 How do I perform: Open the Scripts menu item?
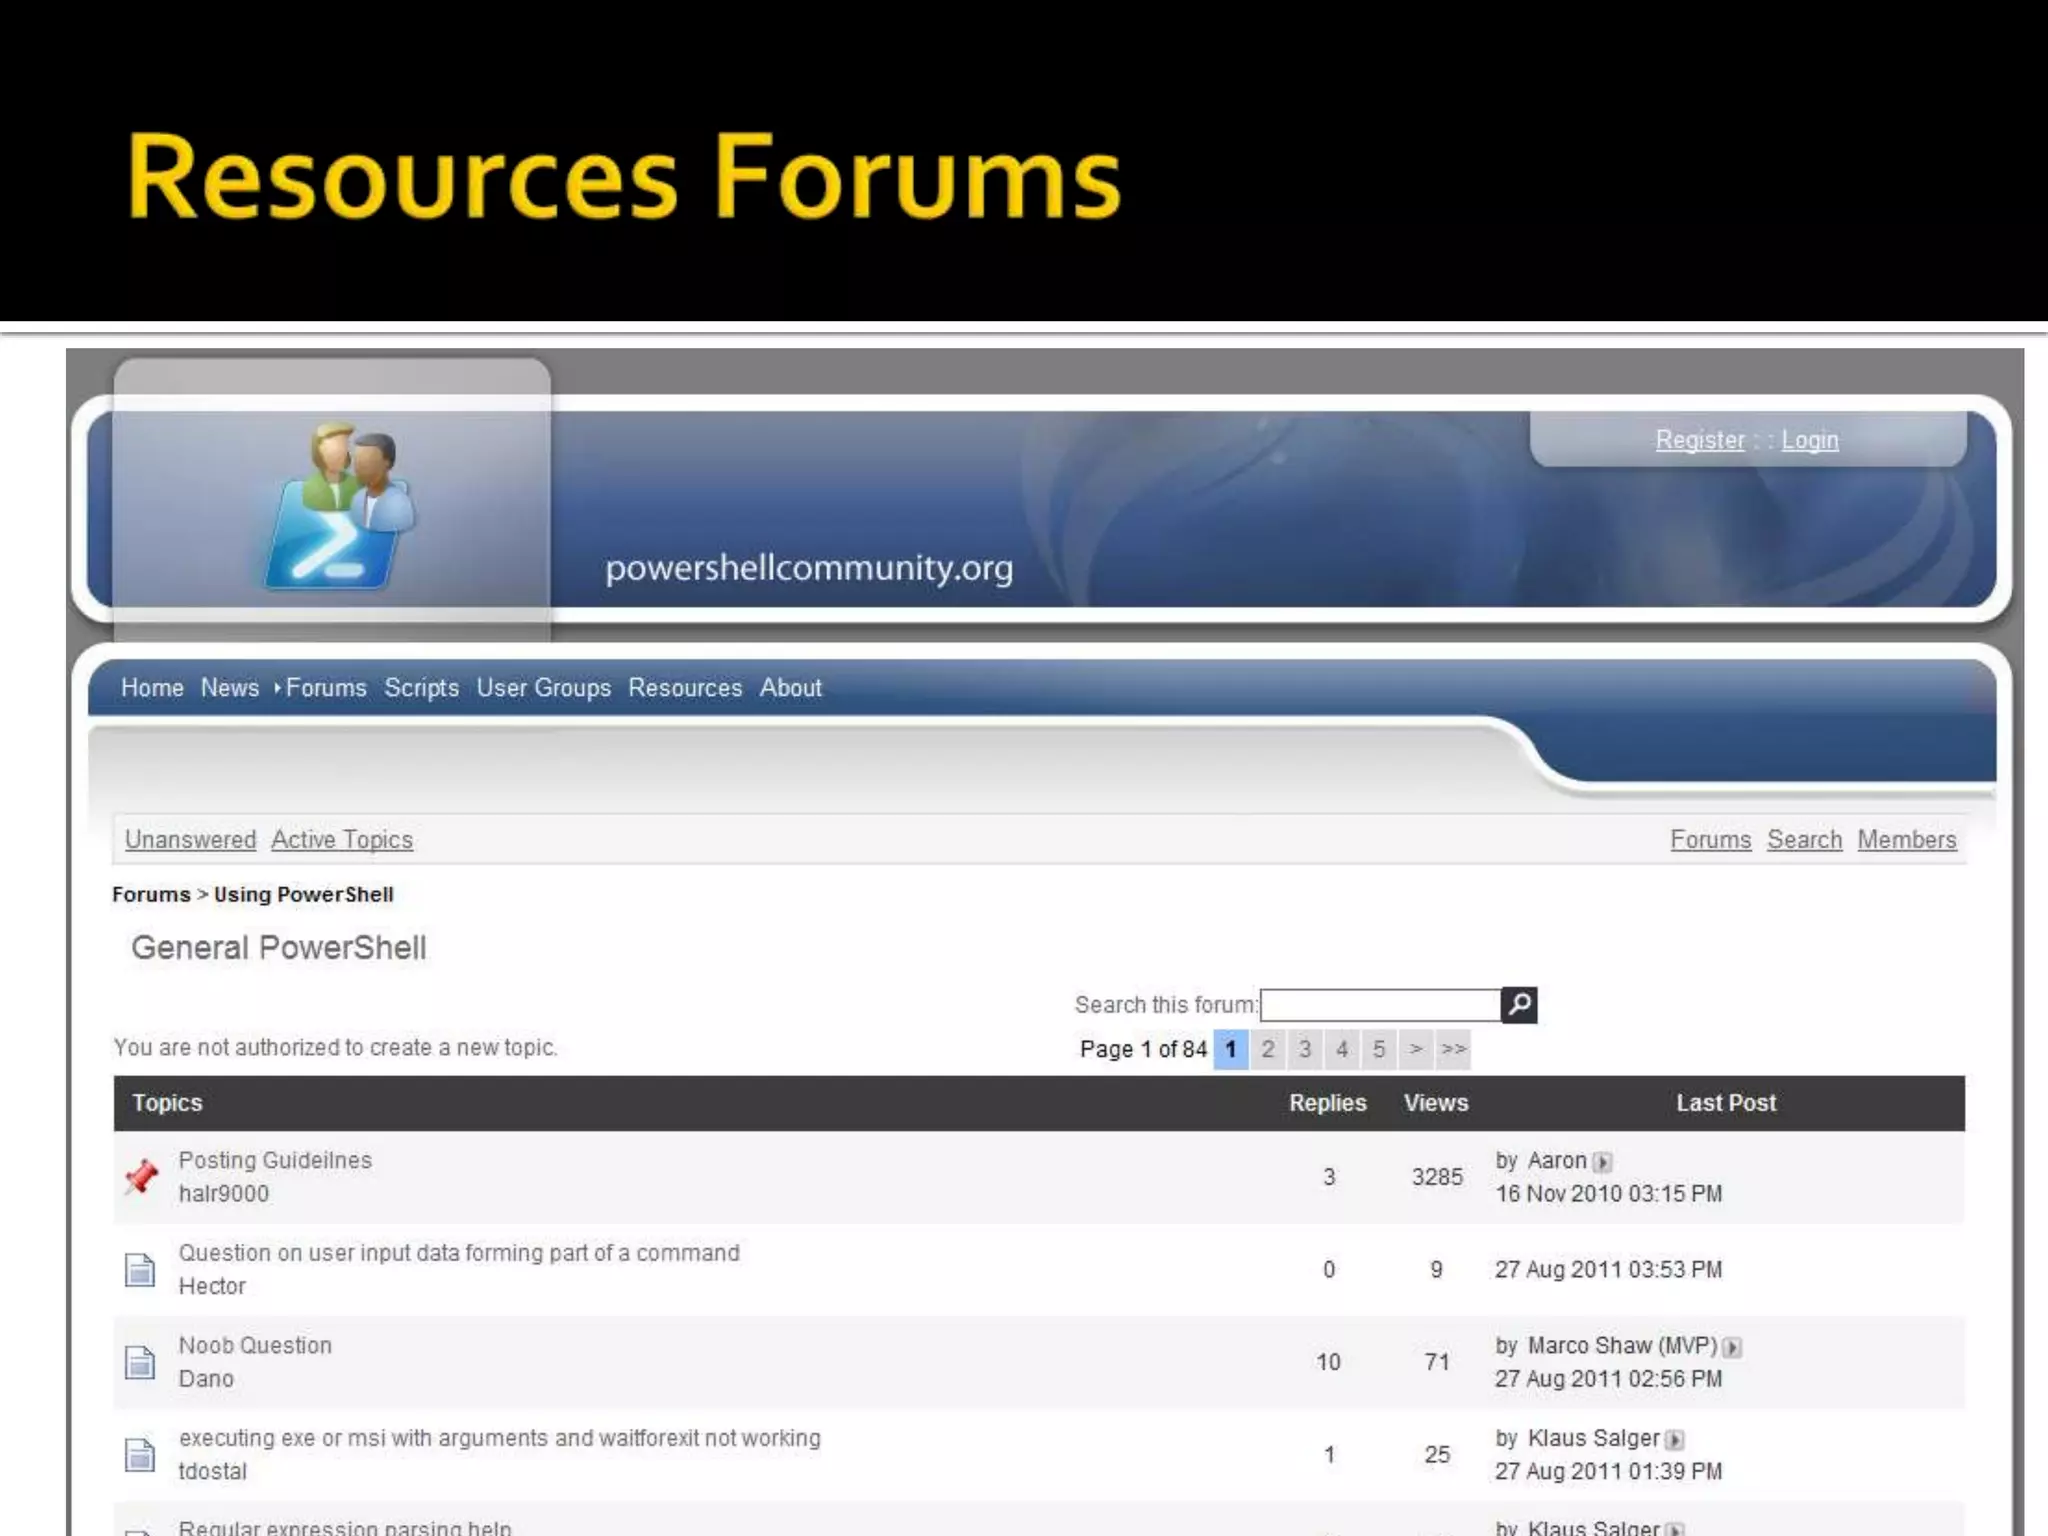pos(421,688)
